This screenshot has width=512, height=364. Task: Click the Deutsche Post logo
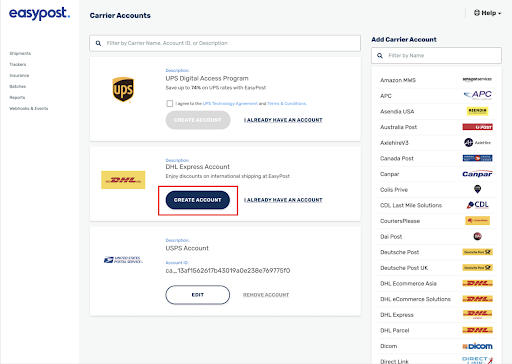[477, 252]
